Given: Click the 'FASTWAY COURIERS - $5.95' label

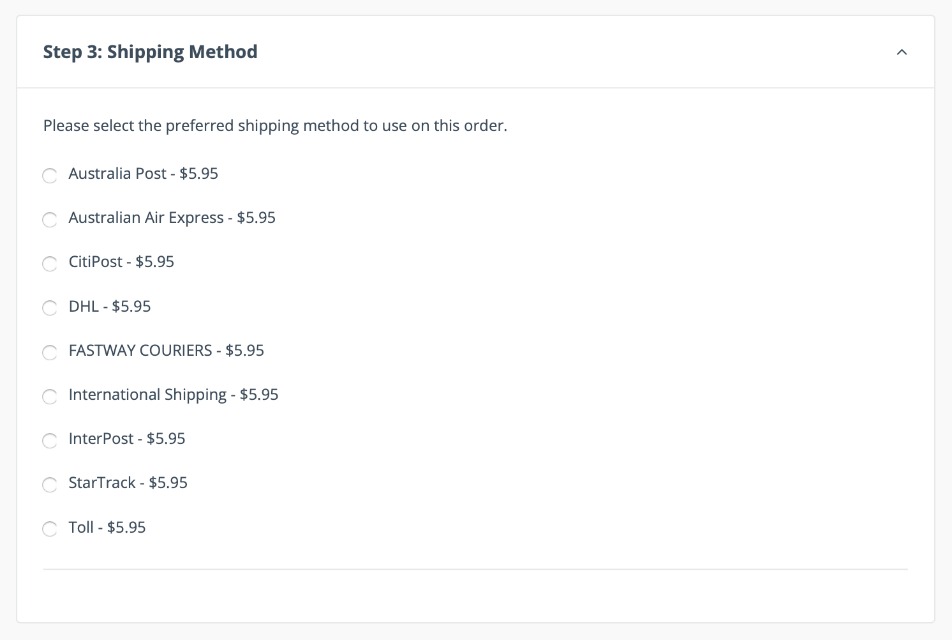Looking at the screenshot, I should point(166,350).
